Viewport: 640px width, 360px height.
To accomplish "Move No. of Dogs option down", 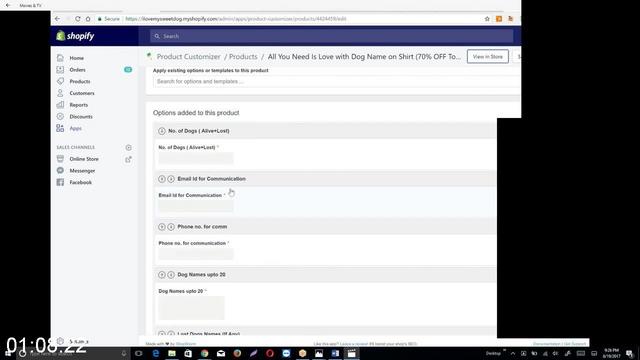I will click(x=162, y=131).
